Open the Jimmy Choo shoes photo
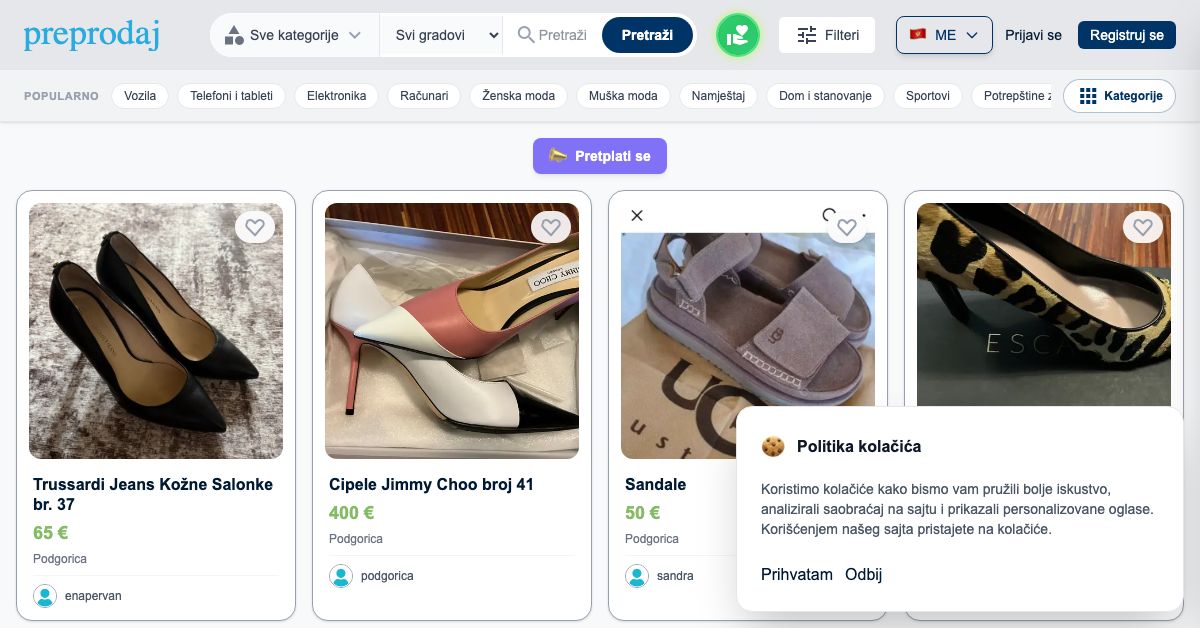 tap(452, 331)
